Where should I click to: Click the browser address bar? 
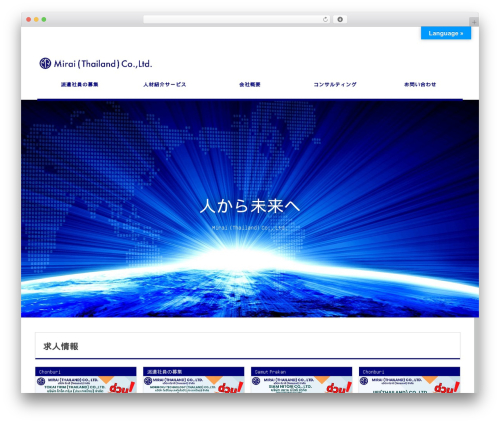tap(237, 20)
